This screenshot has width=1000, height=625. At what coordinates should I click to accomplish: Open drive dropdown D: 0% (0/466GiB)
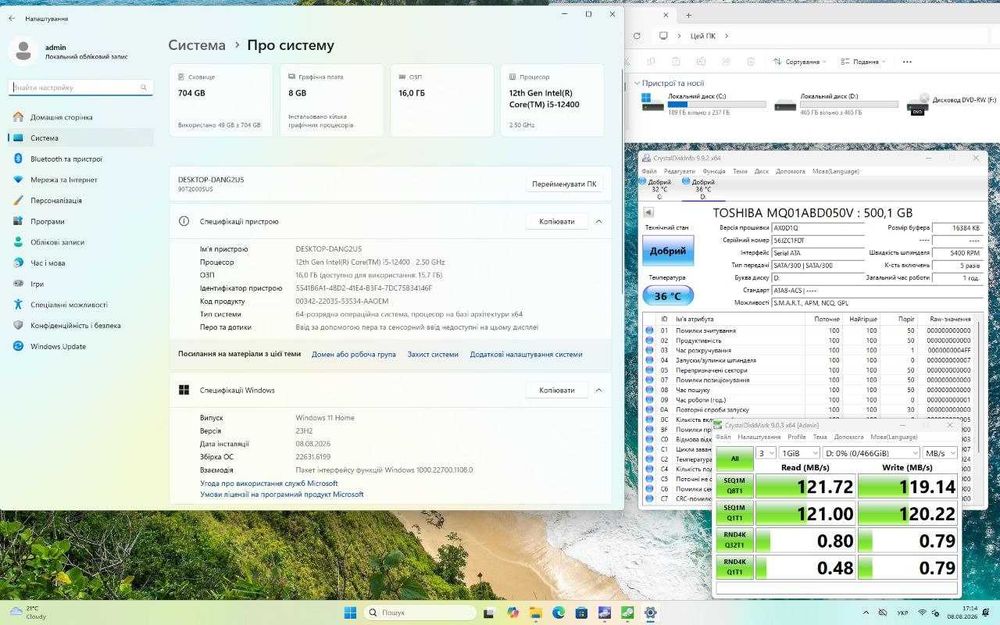(x=871, y=453)
